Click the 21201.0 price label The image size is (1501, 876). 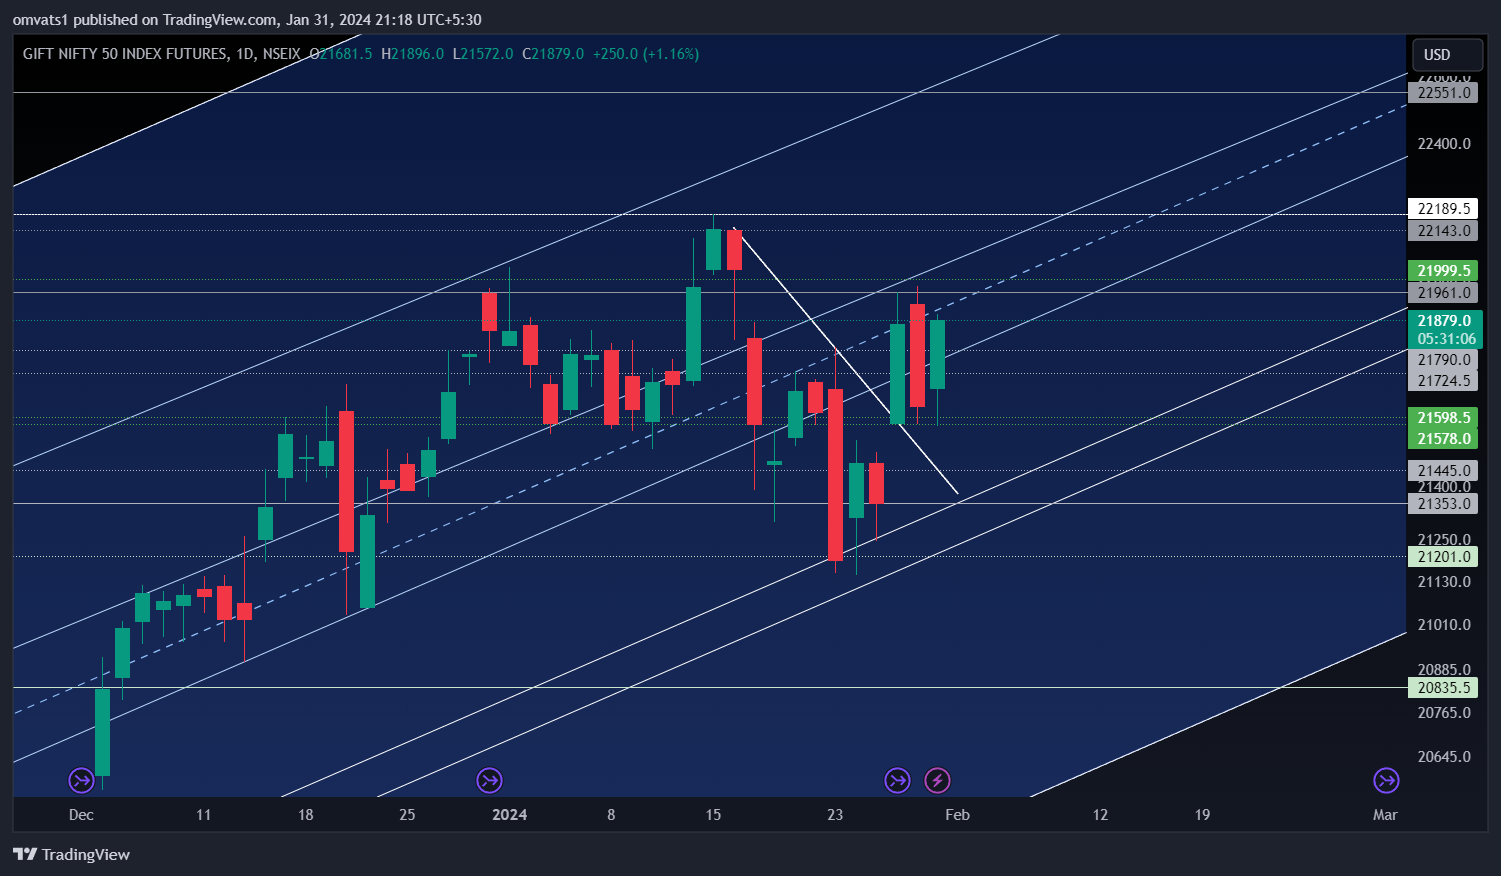click(x=1445, y=557)
